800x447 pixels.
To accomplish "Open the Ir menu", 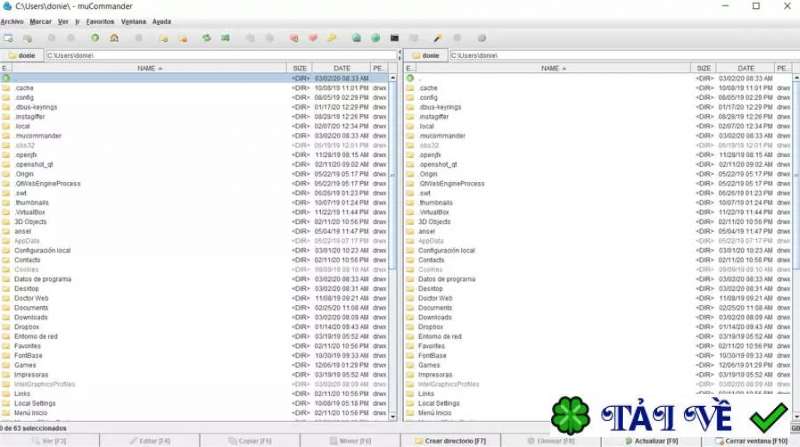I will [77, 21].
